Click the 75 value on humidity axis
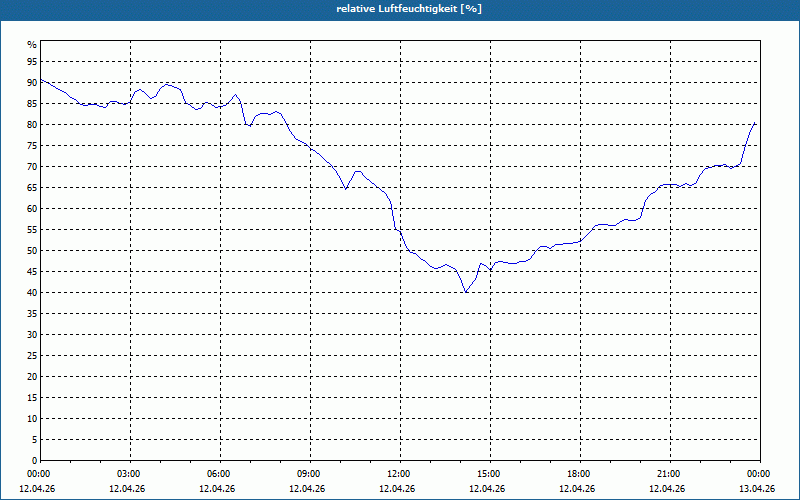Viewport: 800px width, 500px height. point(32,146)
